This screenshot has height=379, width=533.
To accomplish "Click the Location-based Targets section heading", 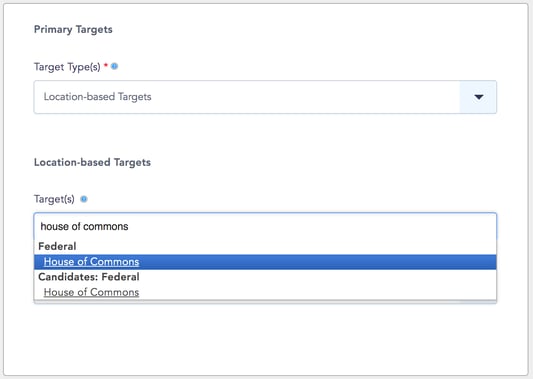I will [x=92, y=162].
